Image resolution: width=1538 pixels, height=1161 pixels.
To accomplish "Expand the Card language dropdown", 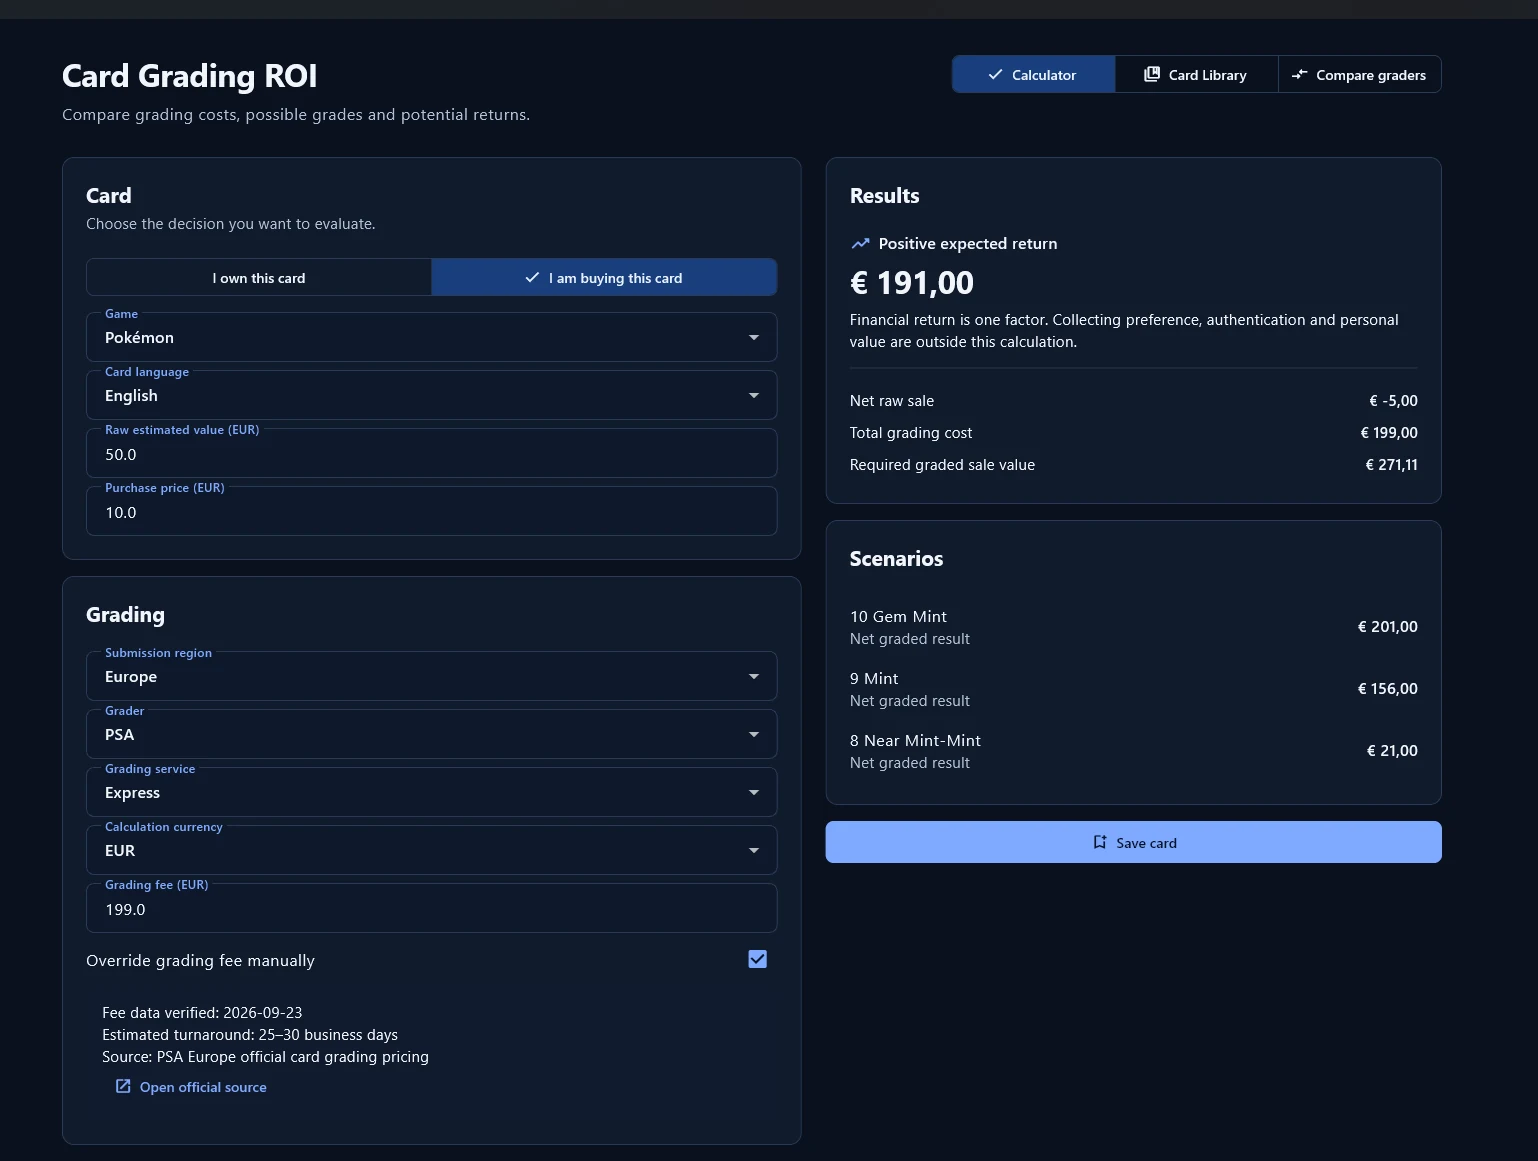I will click(431, 395).
